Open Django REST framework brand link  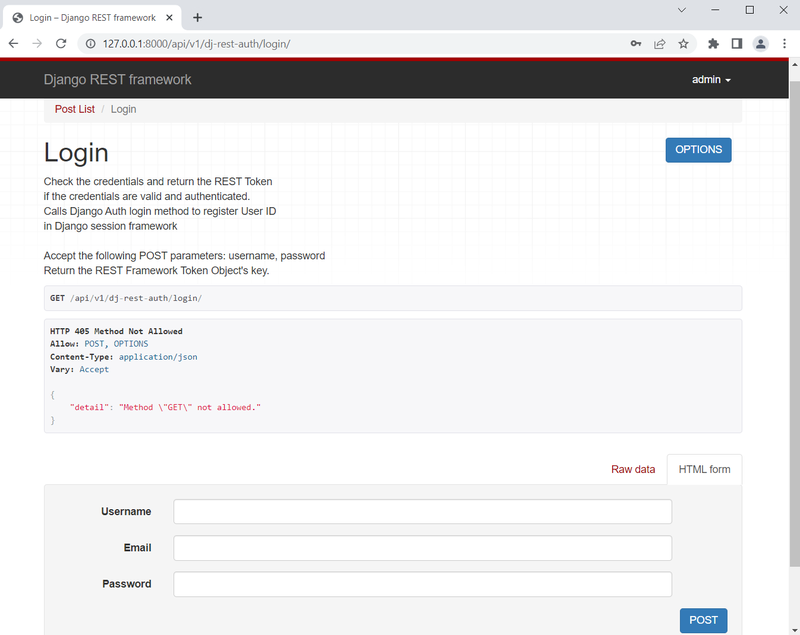point(117,80)
